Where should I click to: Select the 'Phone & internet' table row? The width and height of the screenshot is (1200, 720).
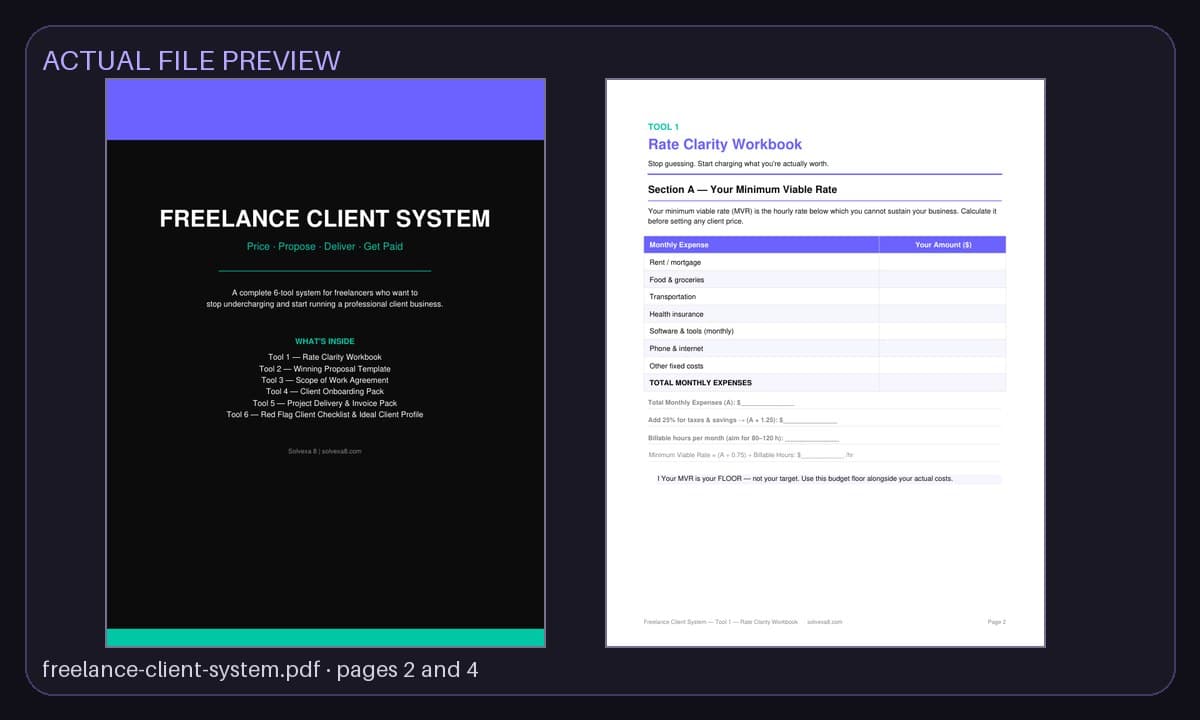825,348
